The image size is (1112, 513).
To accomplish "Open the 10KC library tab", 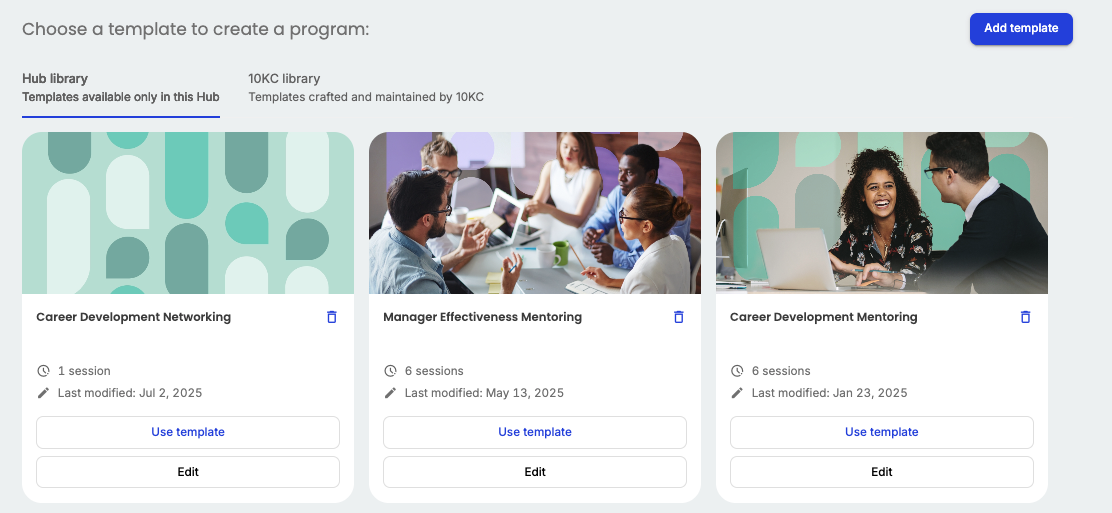I will [365, 88].
